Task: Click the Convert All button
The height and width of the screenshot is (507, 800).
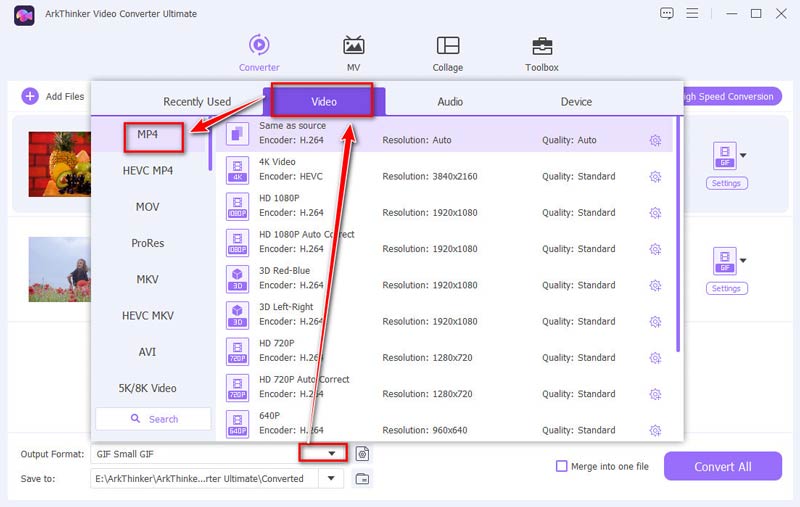Action: 722,466
